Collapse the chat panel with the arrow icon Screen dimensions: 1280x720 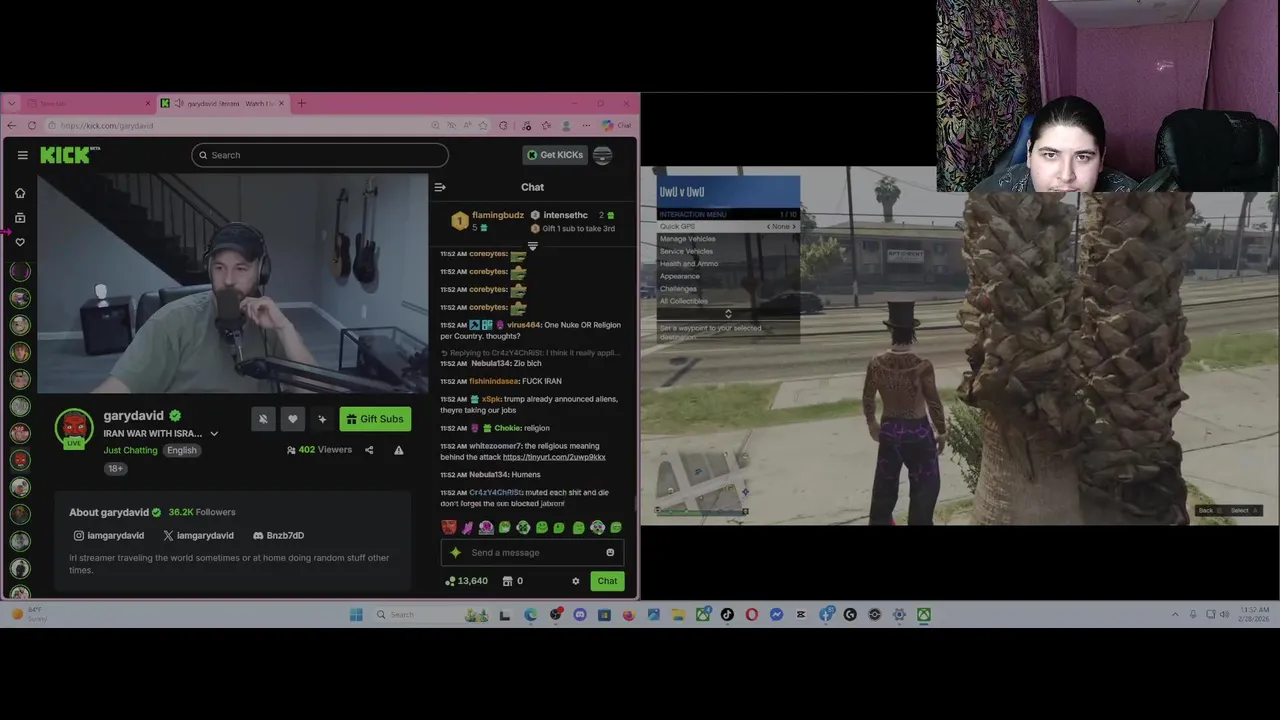[x=439, y=187]
